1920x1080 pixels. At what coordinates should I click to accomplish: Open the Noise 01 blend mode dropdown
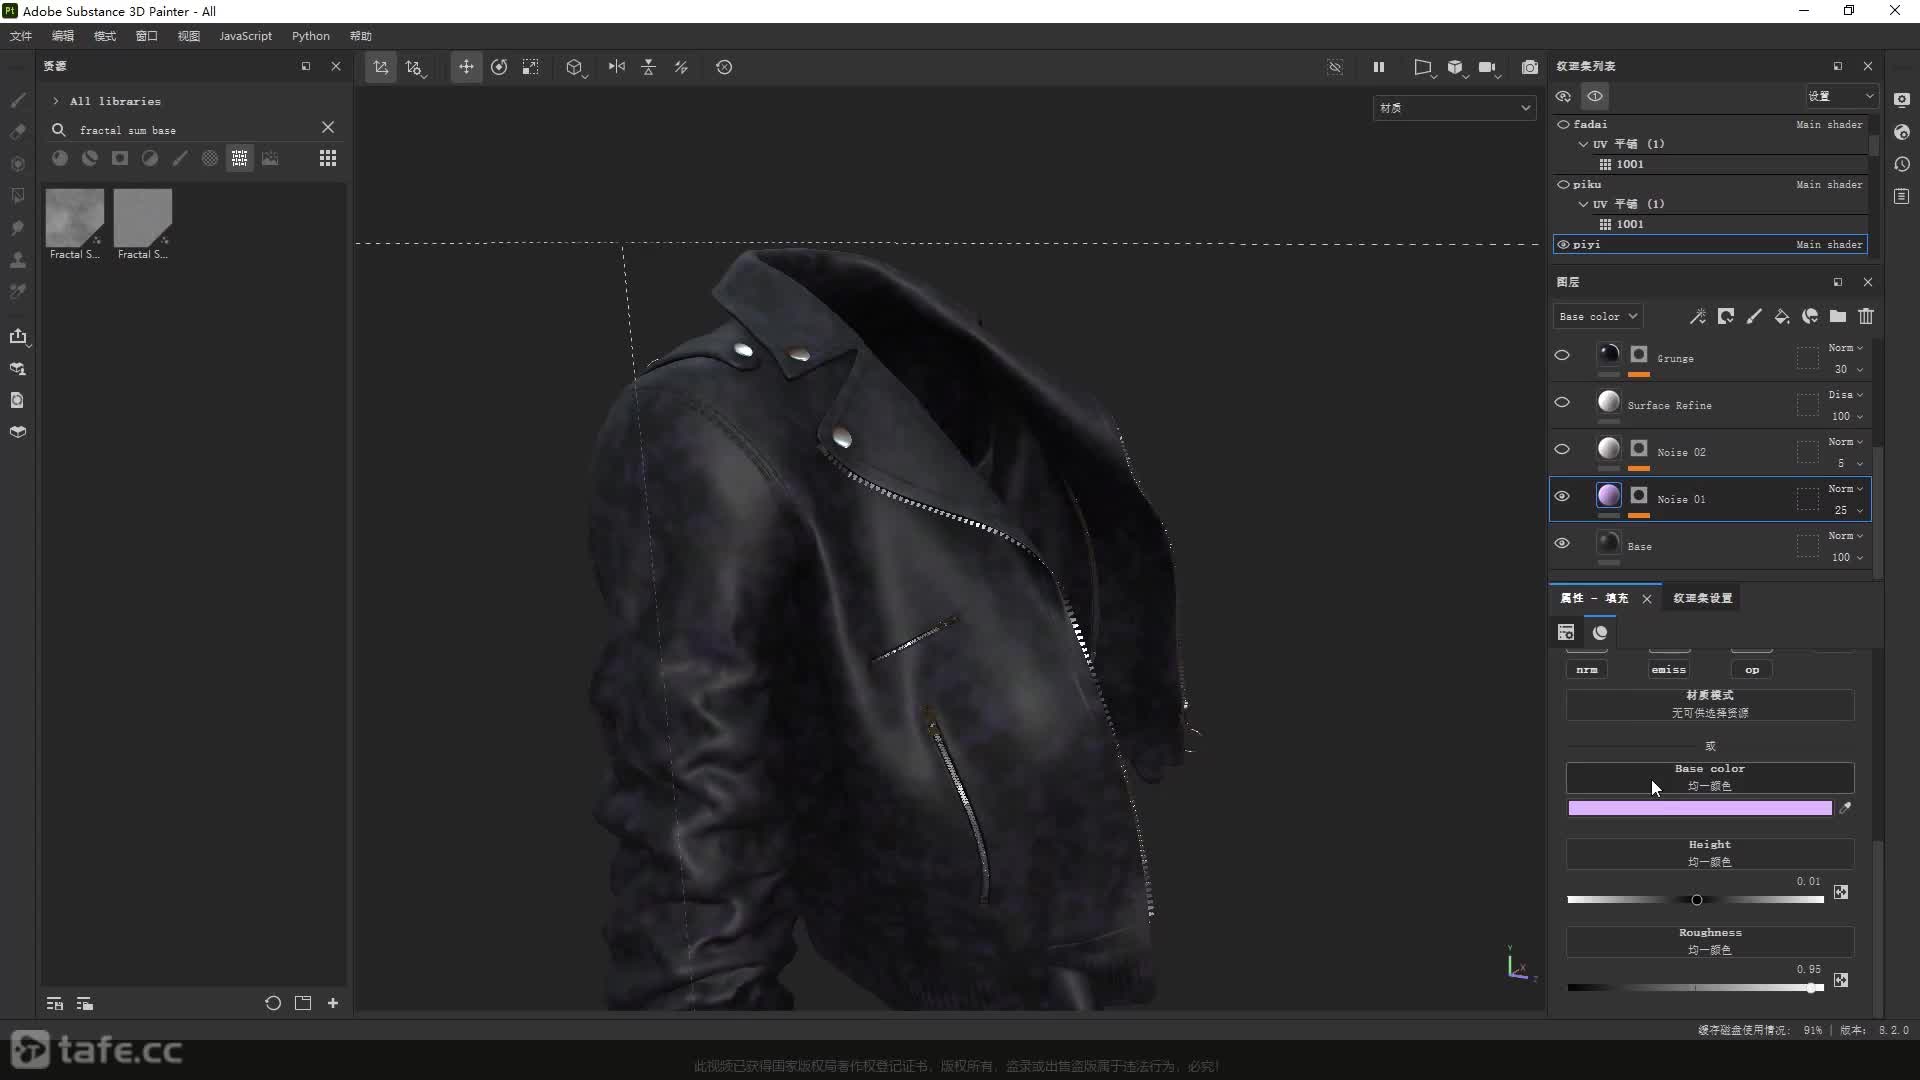pyautogui.click(x=1845, y=489)
